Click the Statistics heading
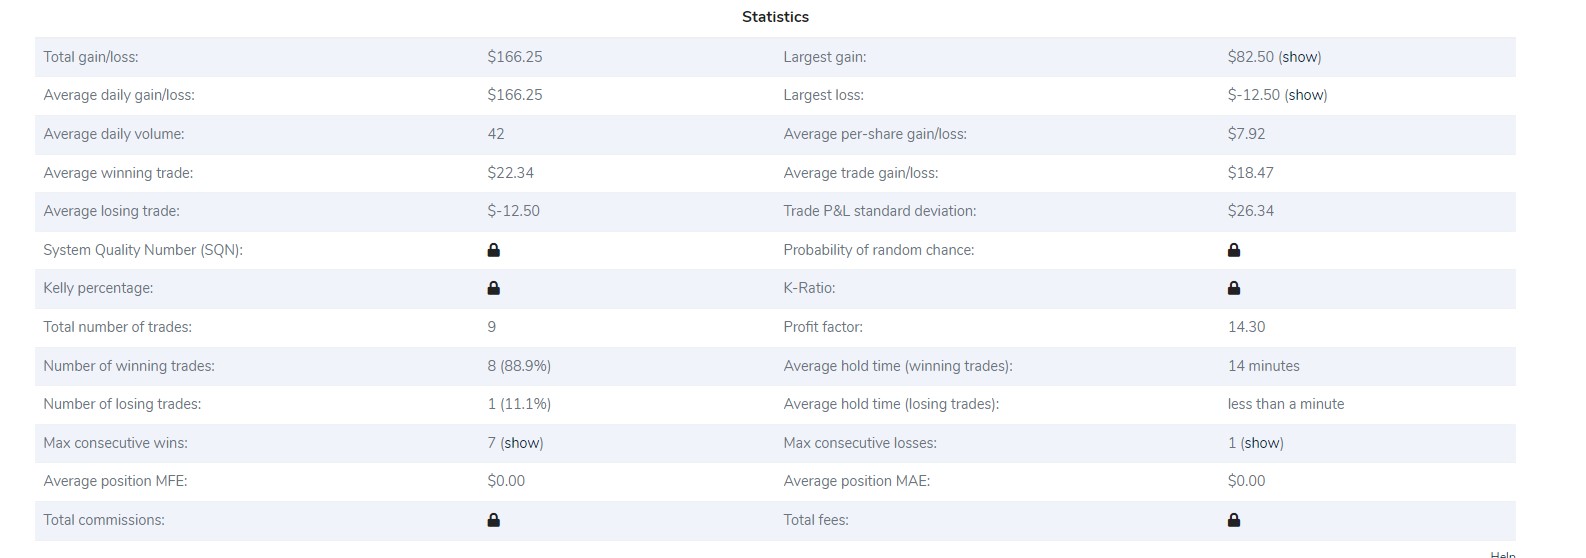 pos(775,17)
